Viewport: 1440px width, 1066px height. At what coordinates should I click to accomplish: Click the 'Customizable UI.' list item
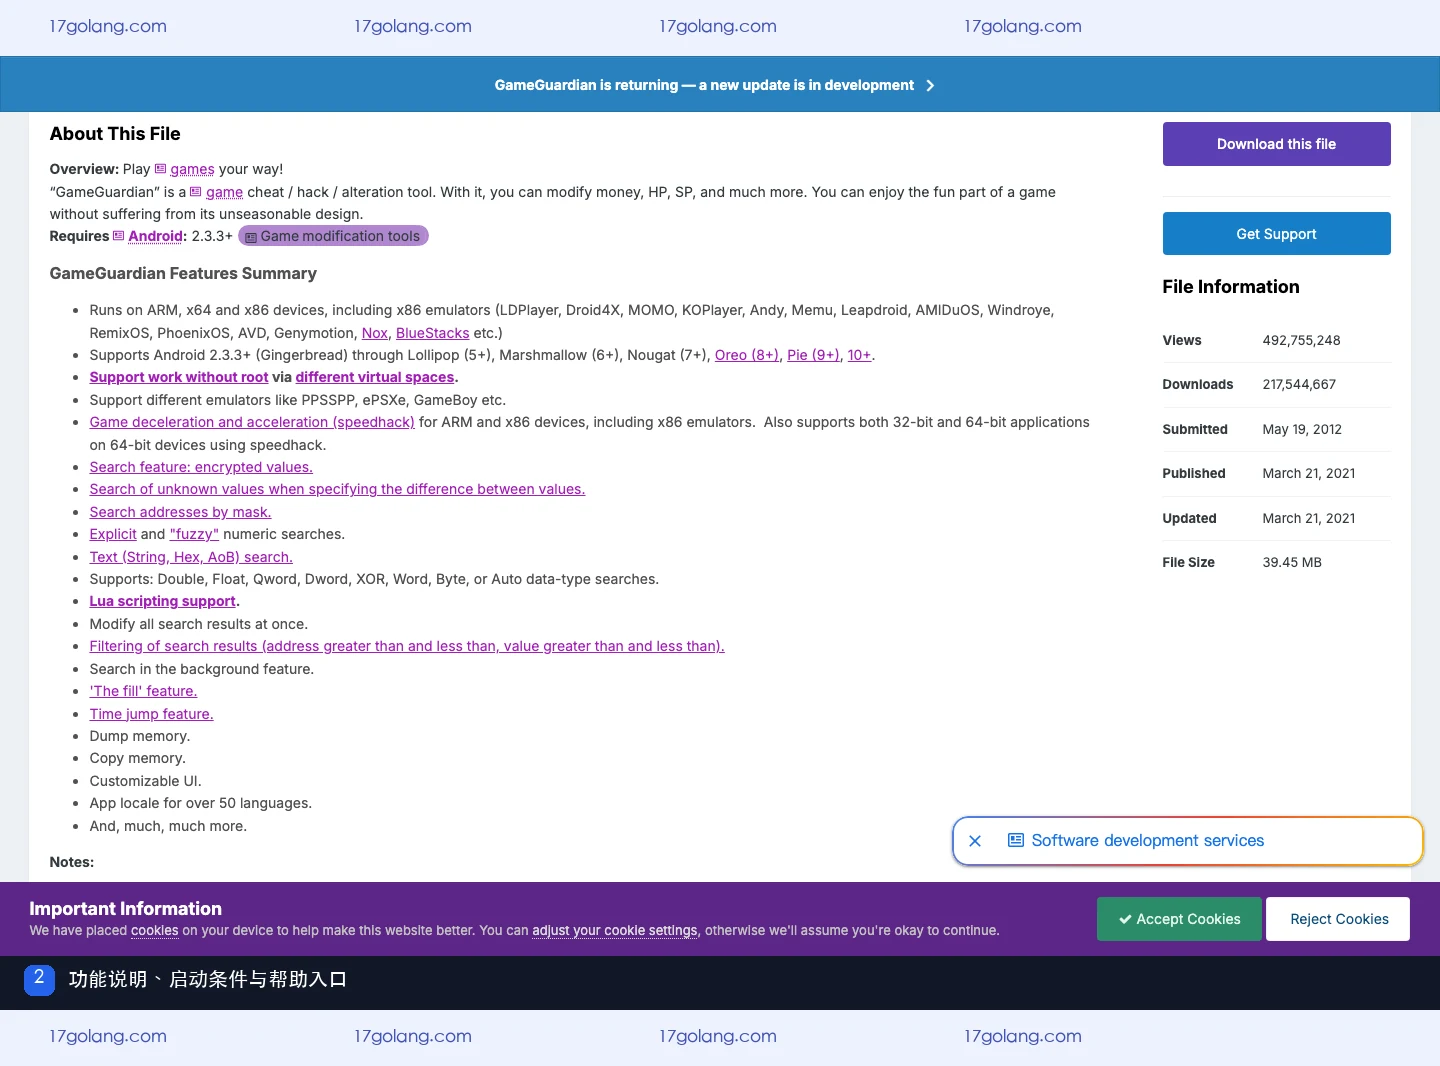pos(145,781)
